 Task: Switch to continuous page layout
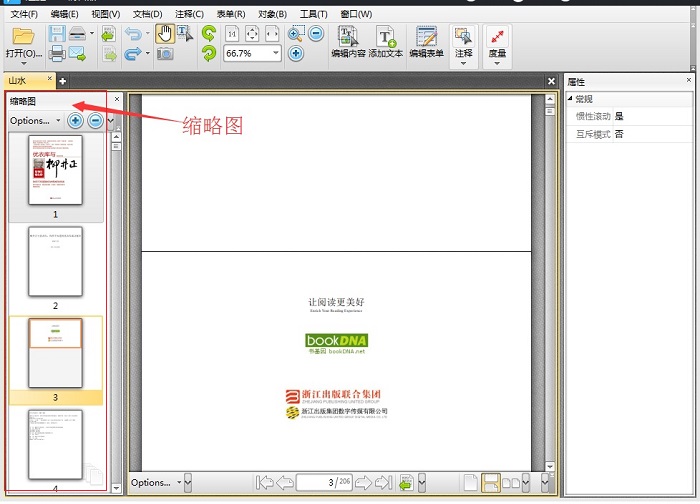click(491, 483)
